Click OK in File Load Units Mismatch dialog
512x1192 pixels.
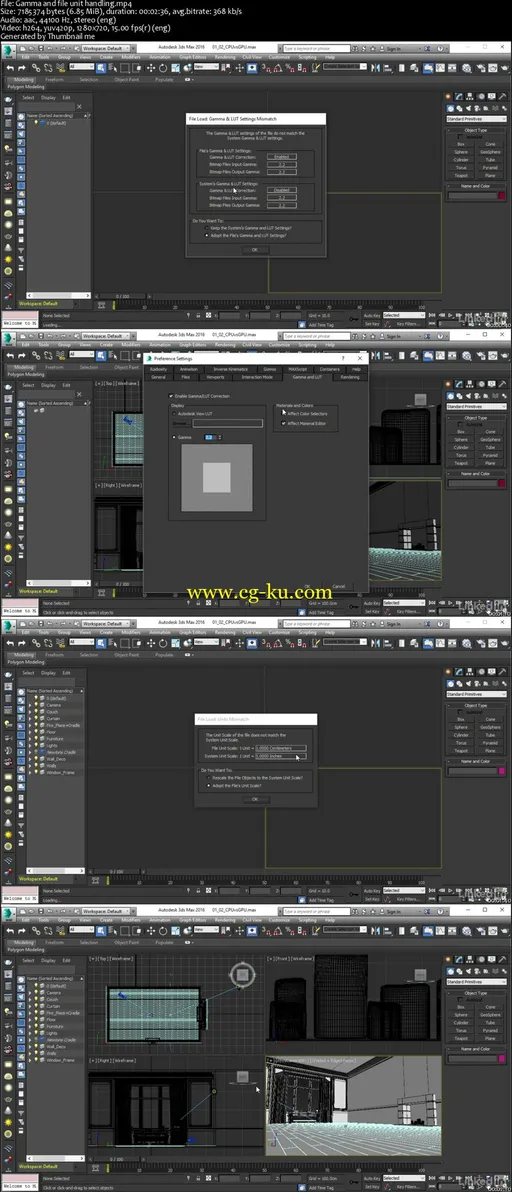point(254,799)
